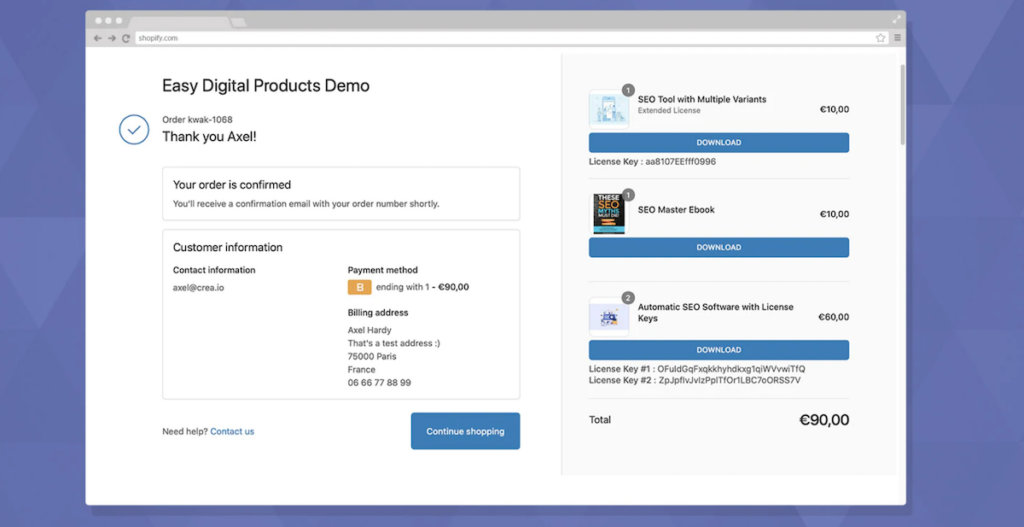Click the email axel@crea.io

(x=199, y=287)
